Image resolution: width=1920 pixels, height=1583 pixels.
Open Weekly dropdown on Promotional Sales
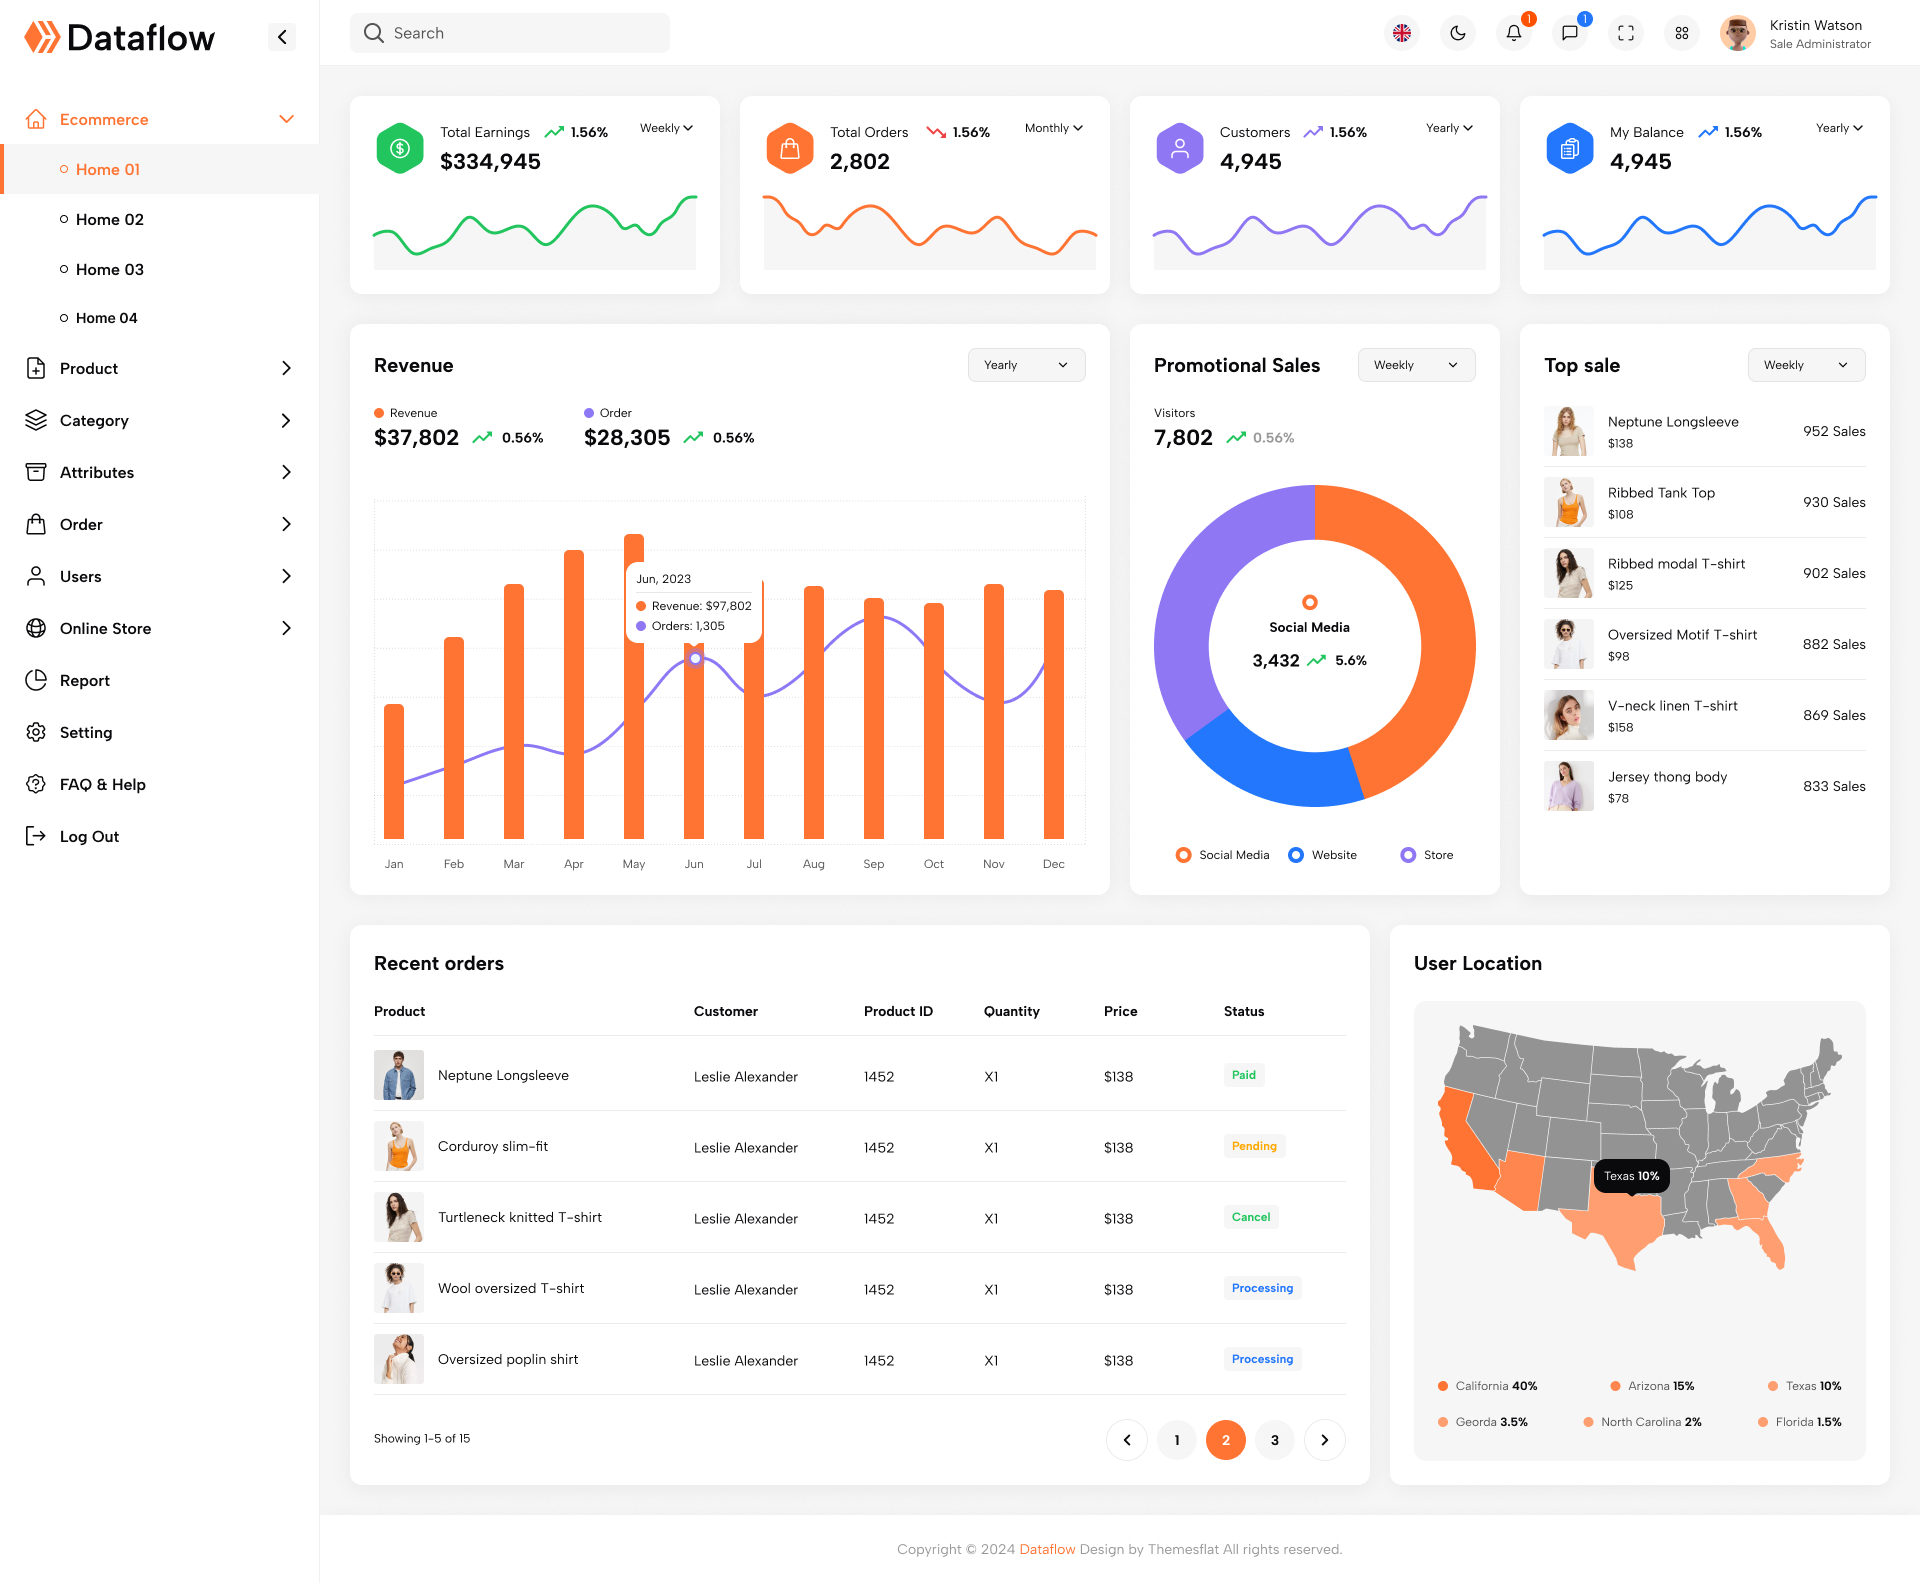[x=1416, y=365]
